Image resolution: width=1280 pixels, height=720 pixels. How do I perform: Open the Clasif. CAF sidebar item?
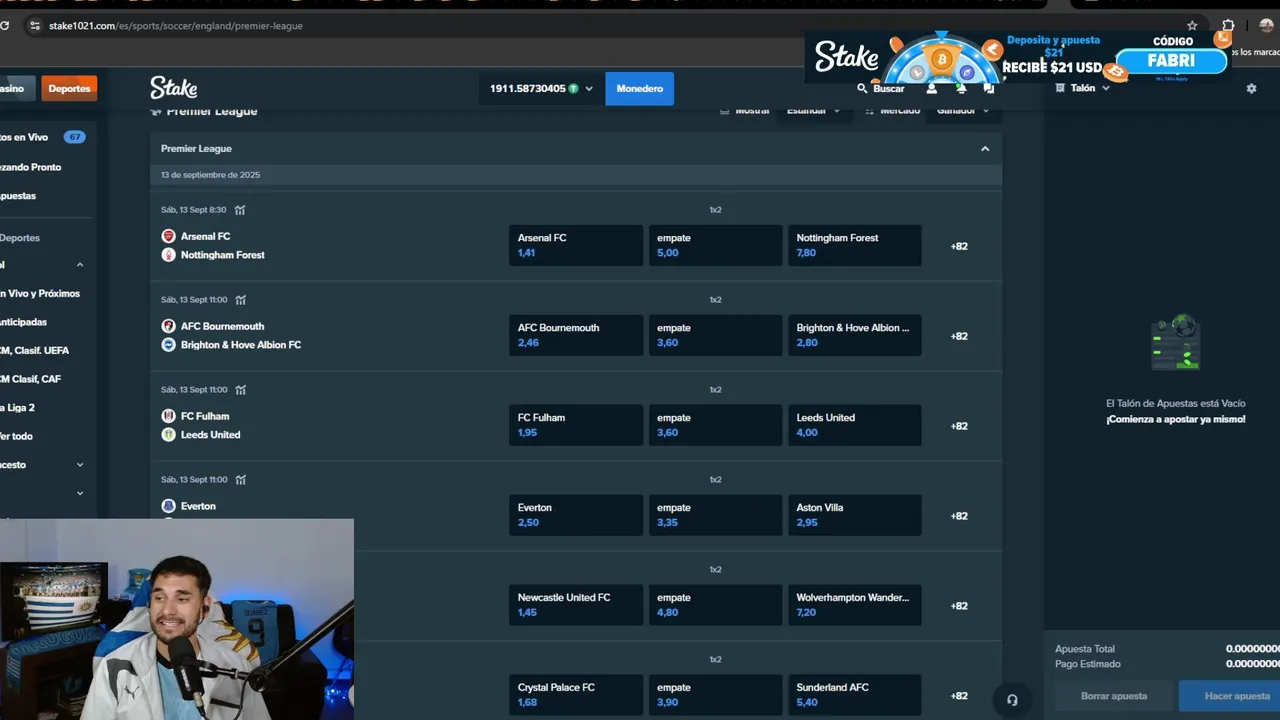pos(33,379)
